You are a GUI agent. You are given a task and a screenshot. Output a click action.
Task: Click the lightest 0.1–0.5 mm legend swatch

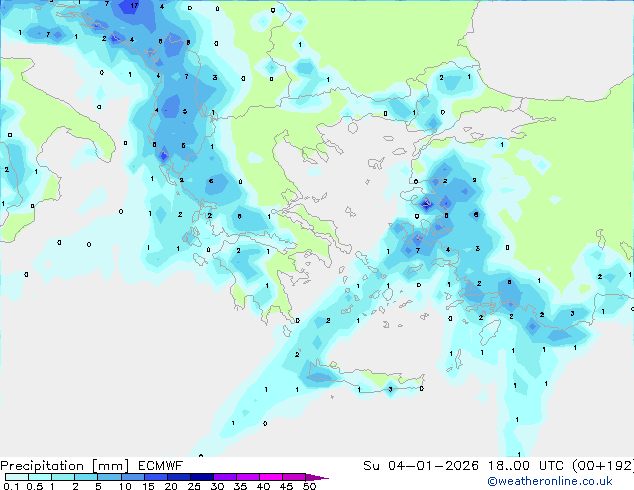pos(17,477)
